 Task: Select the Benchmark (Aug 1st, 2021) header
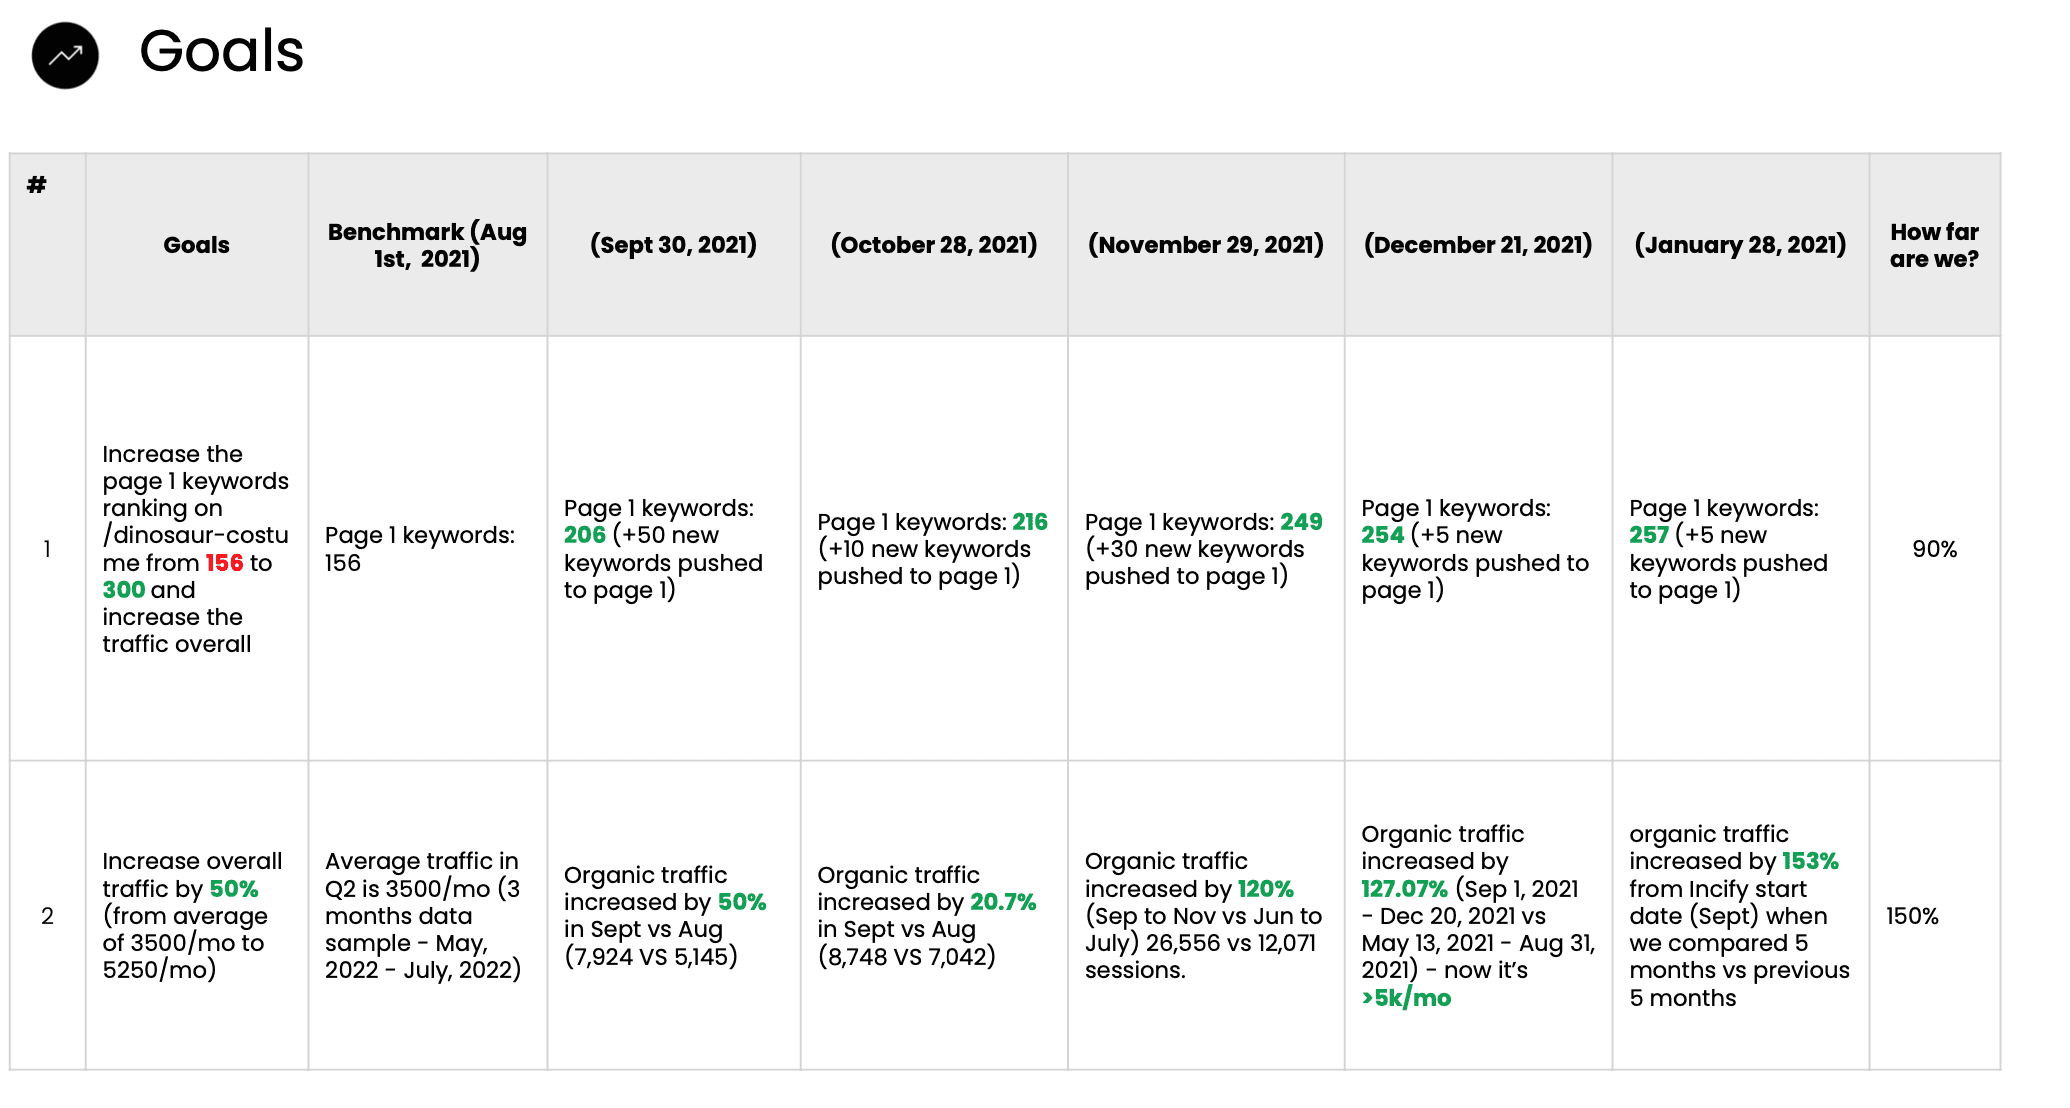pyautogui.click(x=427, y=245)
